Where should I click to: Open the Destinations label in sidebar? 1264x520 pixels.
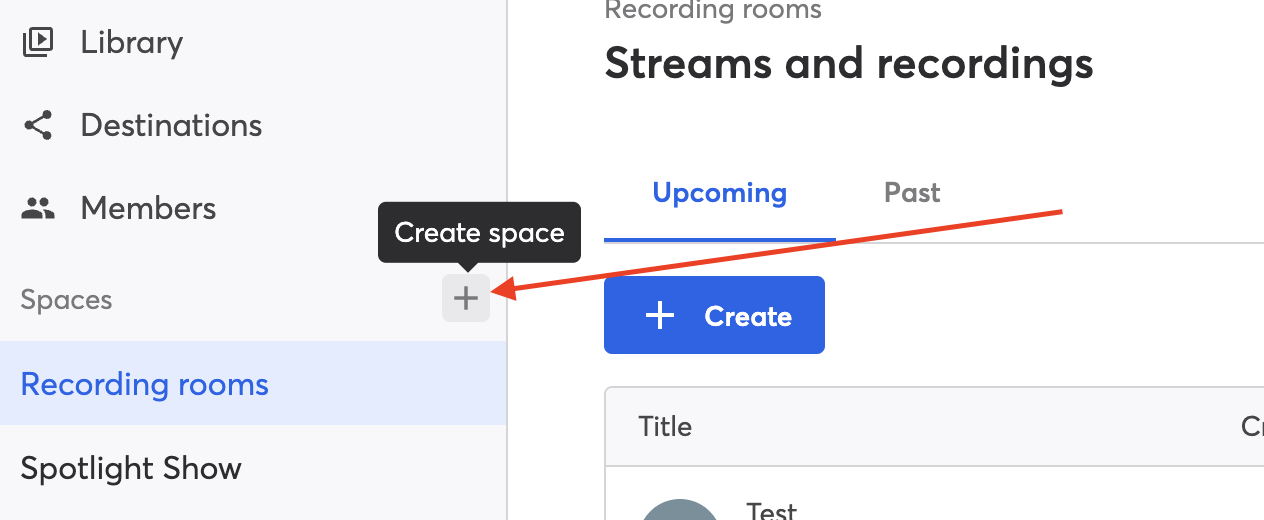(171, 125)
